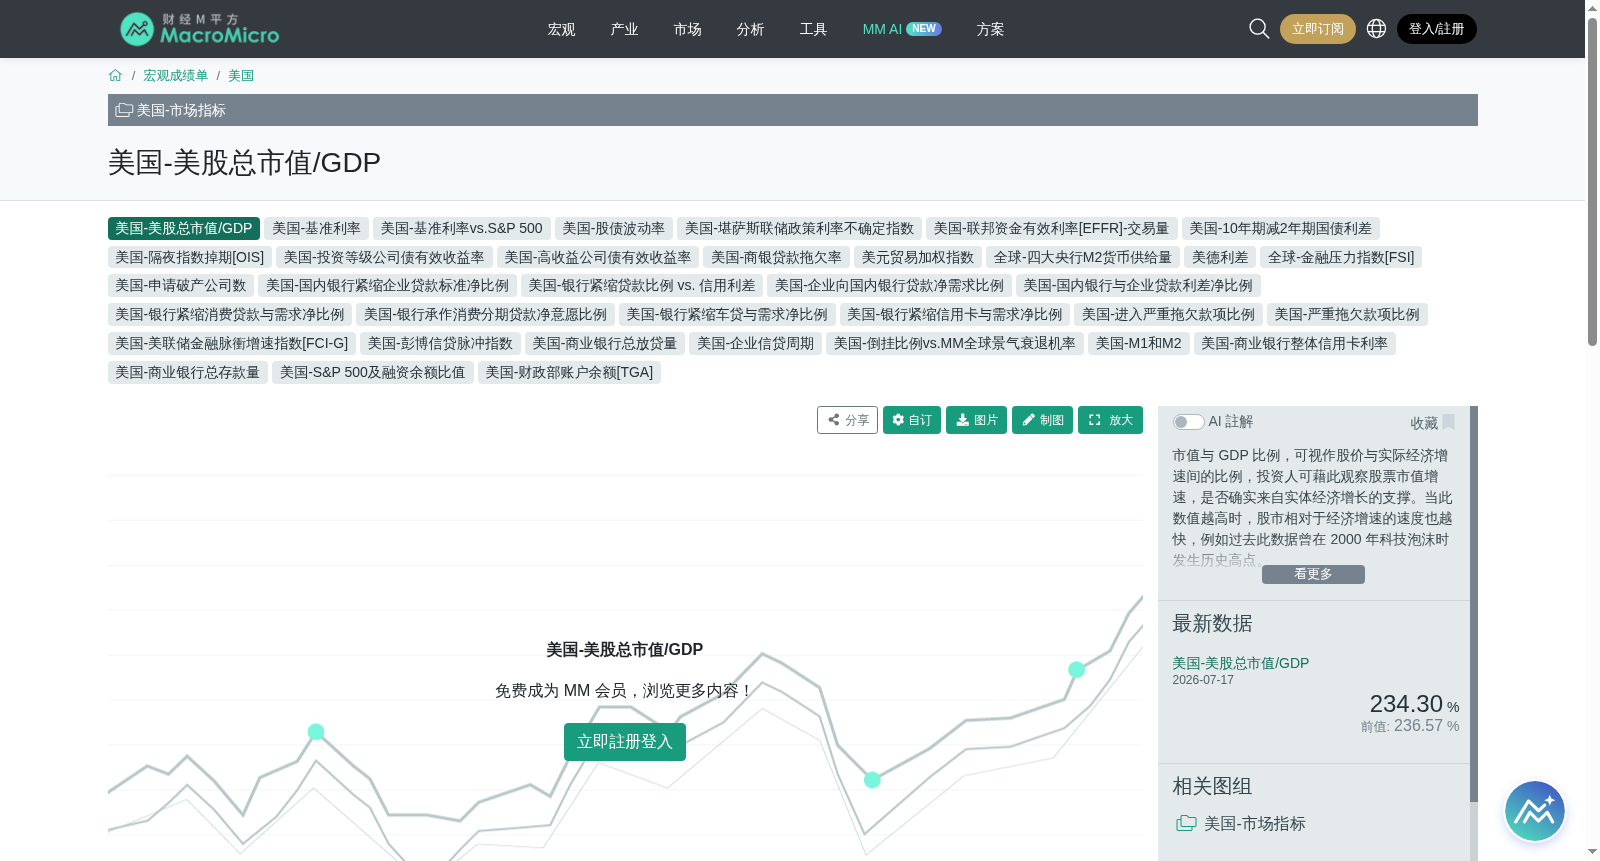Screen dimensions: 1600x861
Task: Open the floating AI chart assistant icon
Action: coord(1534,811)
